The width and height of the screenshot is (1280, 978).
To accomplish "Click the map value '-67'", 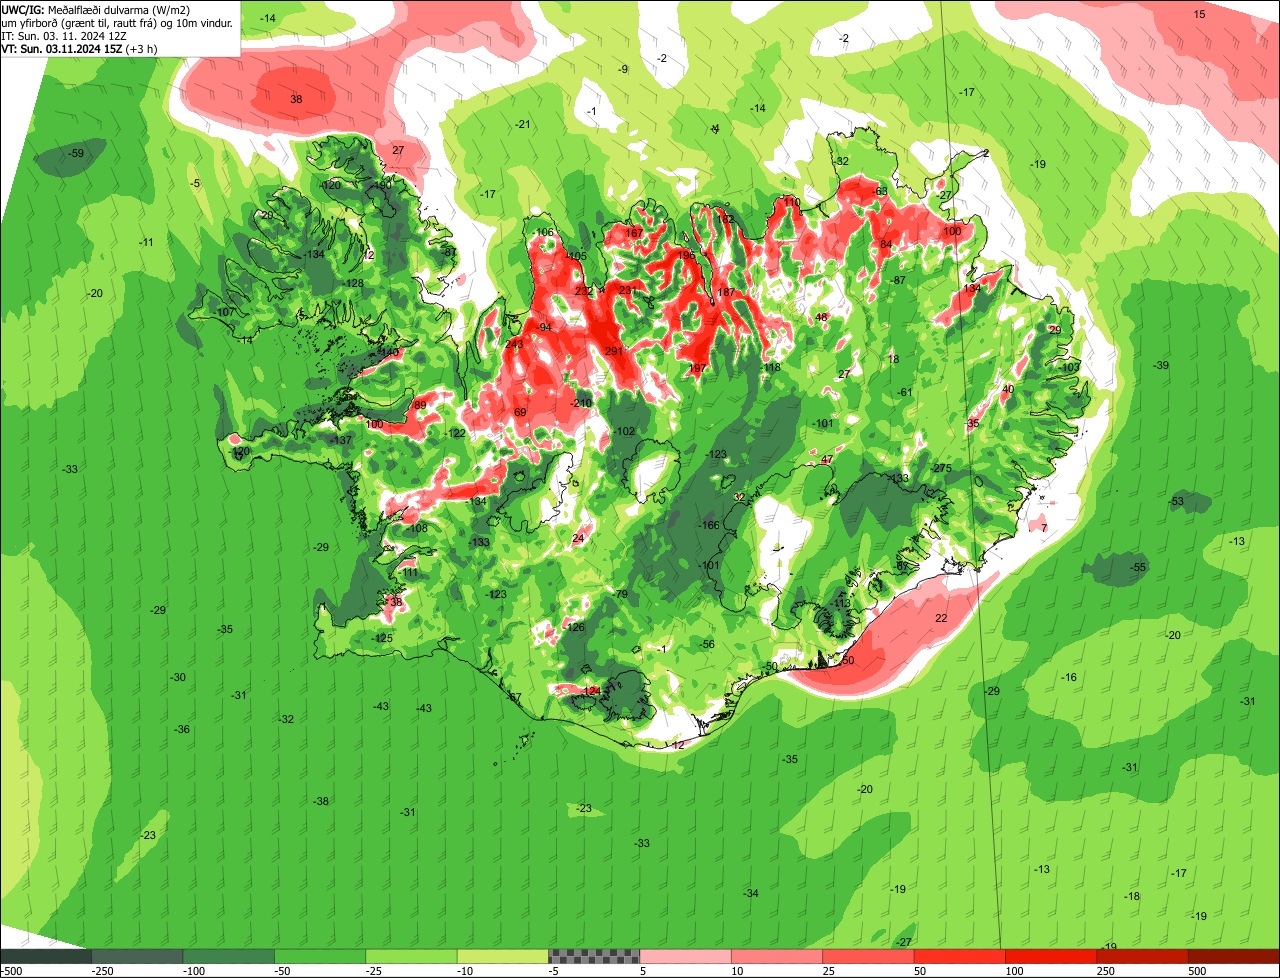I will [x=514, y=697].
